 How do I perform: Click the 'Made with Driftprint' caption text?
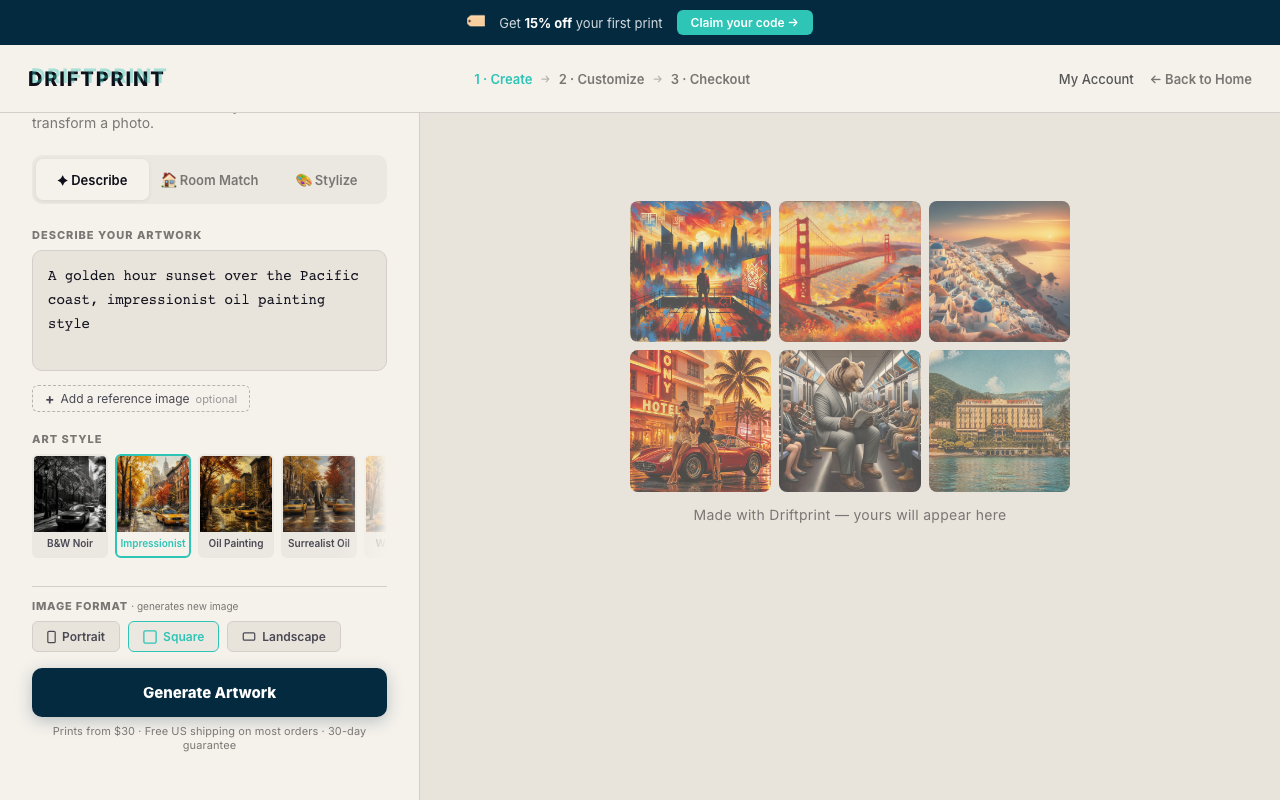tap(850, 515)
